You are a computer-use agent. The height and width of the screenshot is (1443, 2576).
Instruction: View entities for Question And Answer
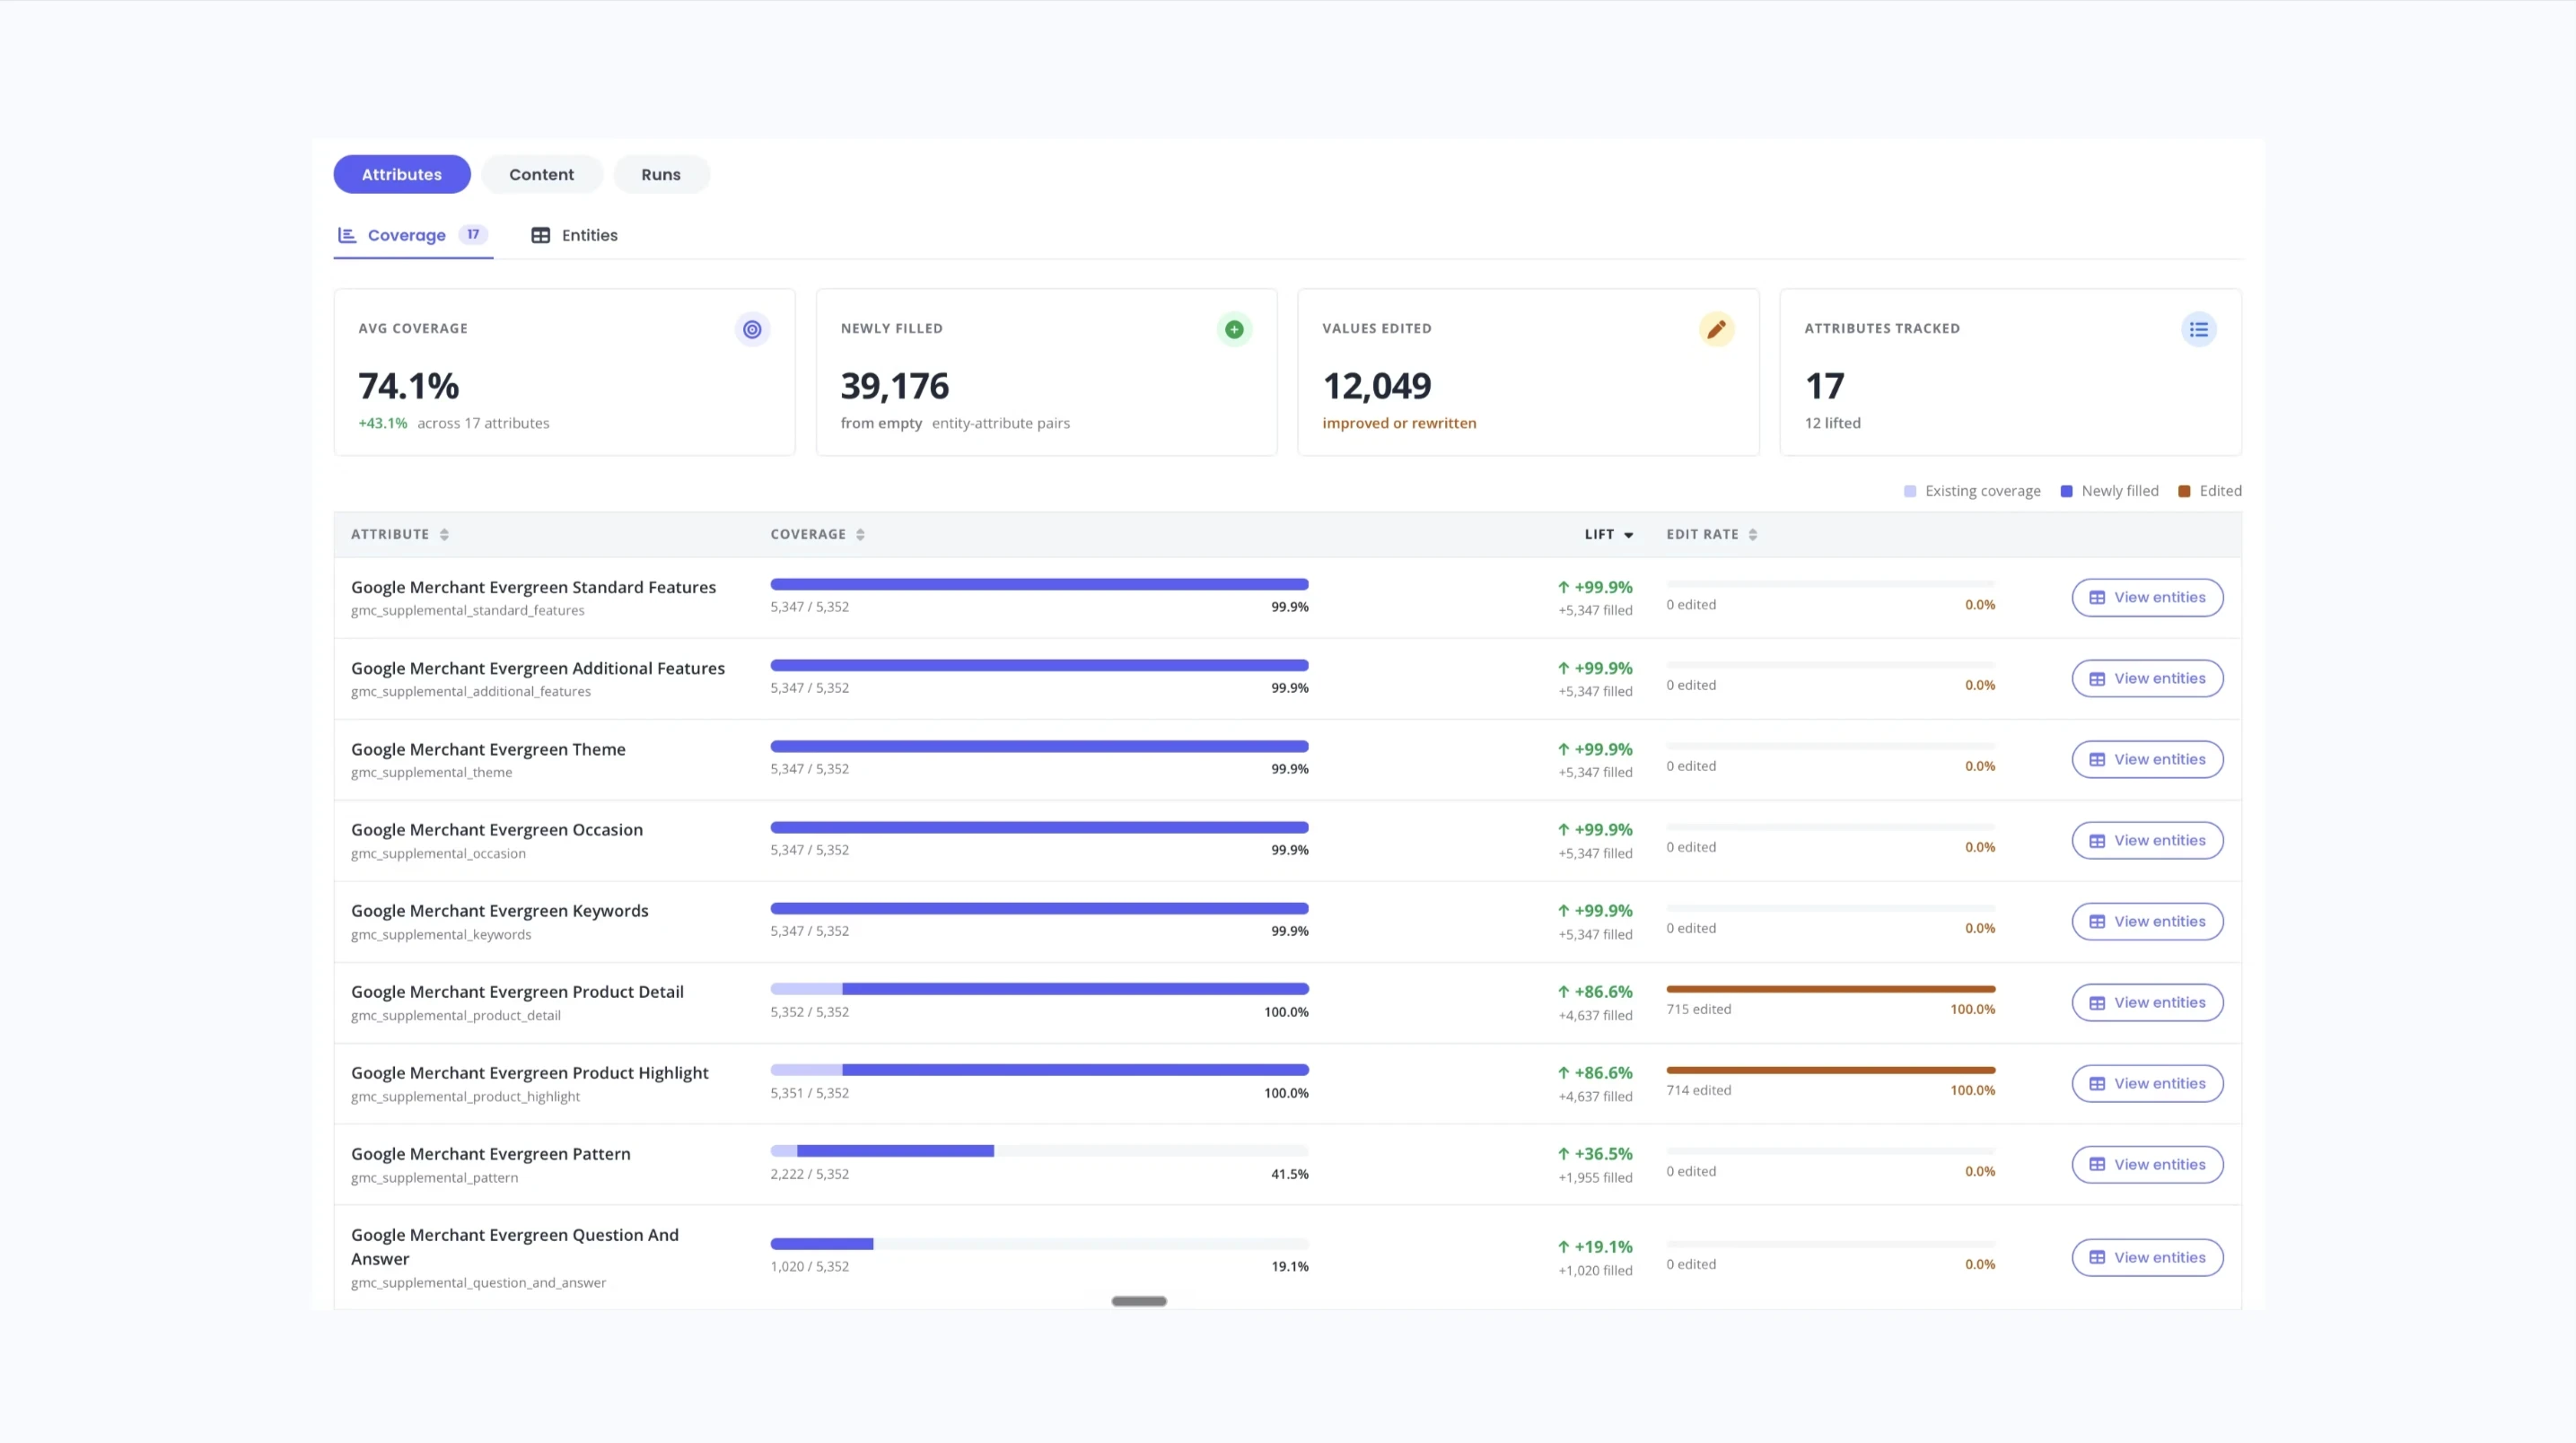click(x=2147, y=1257)
